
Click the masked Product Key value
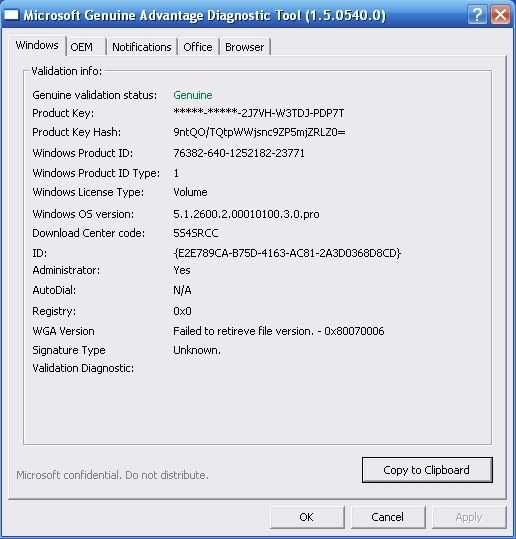(259, 113)
